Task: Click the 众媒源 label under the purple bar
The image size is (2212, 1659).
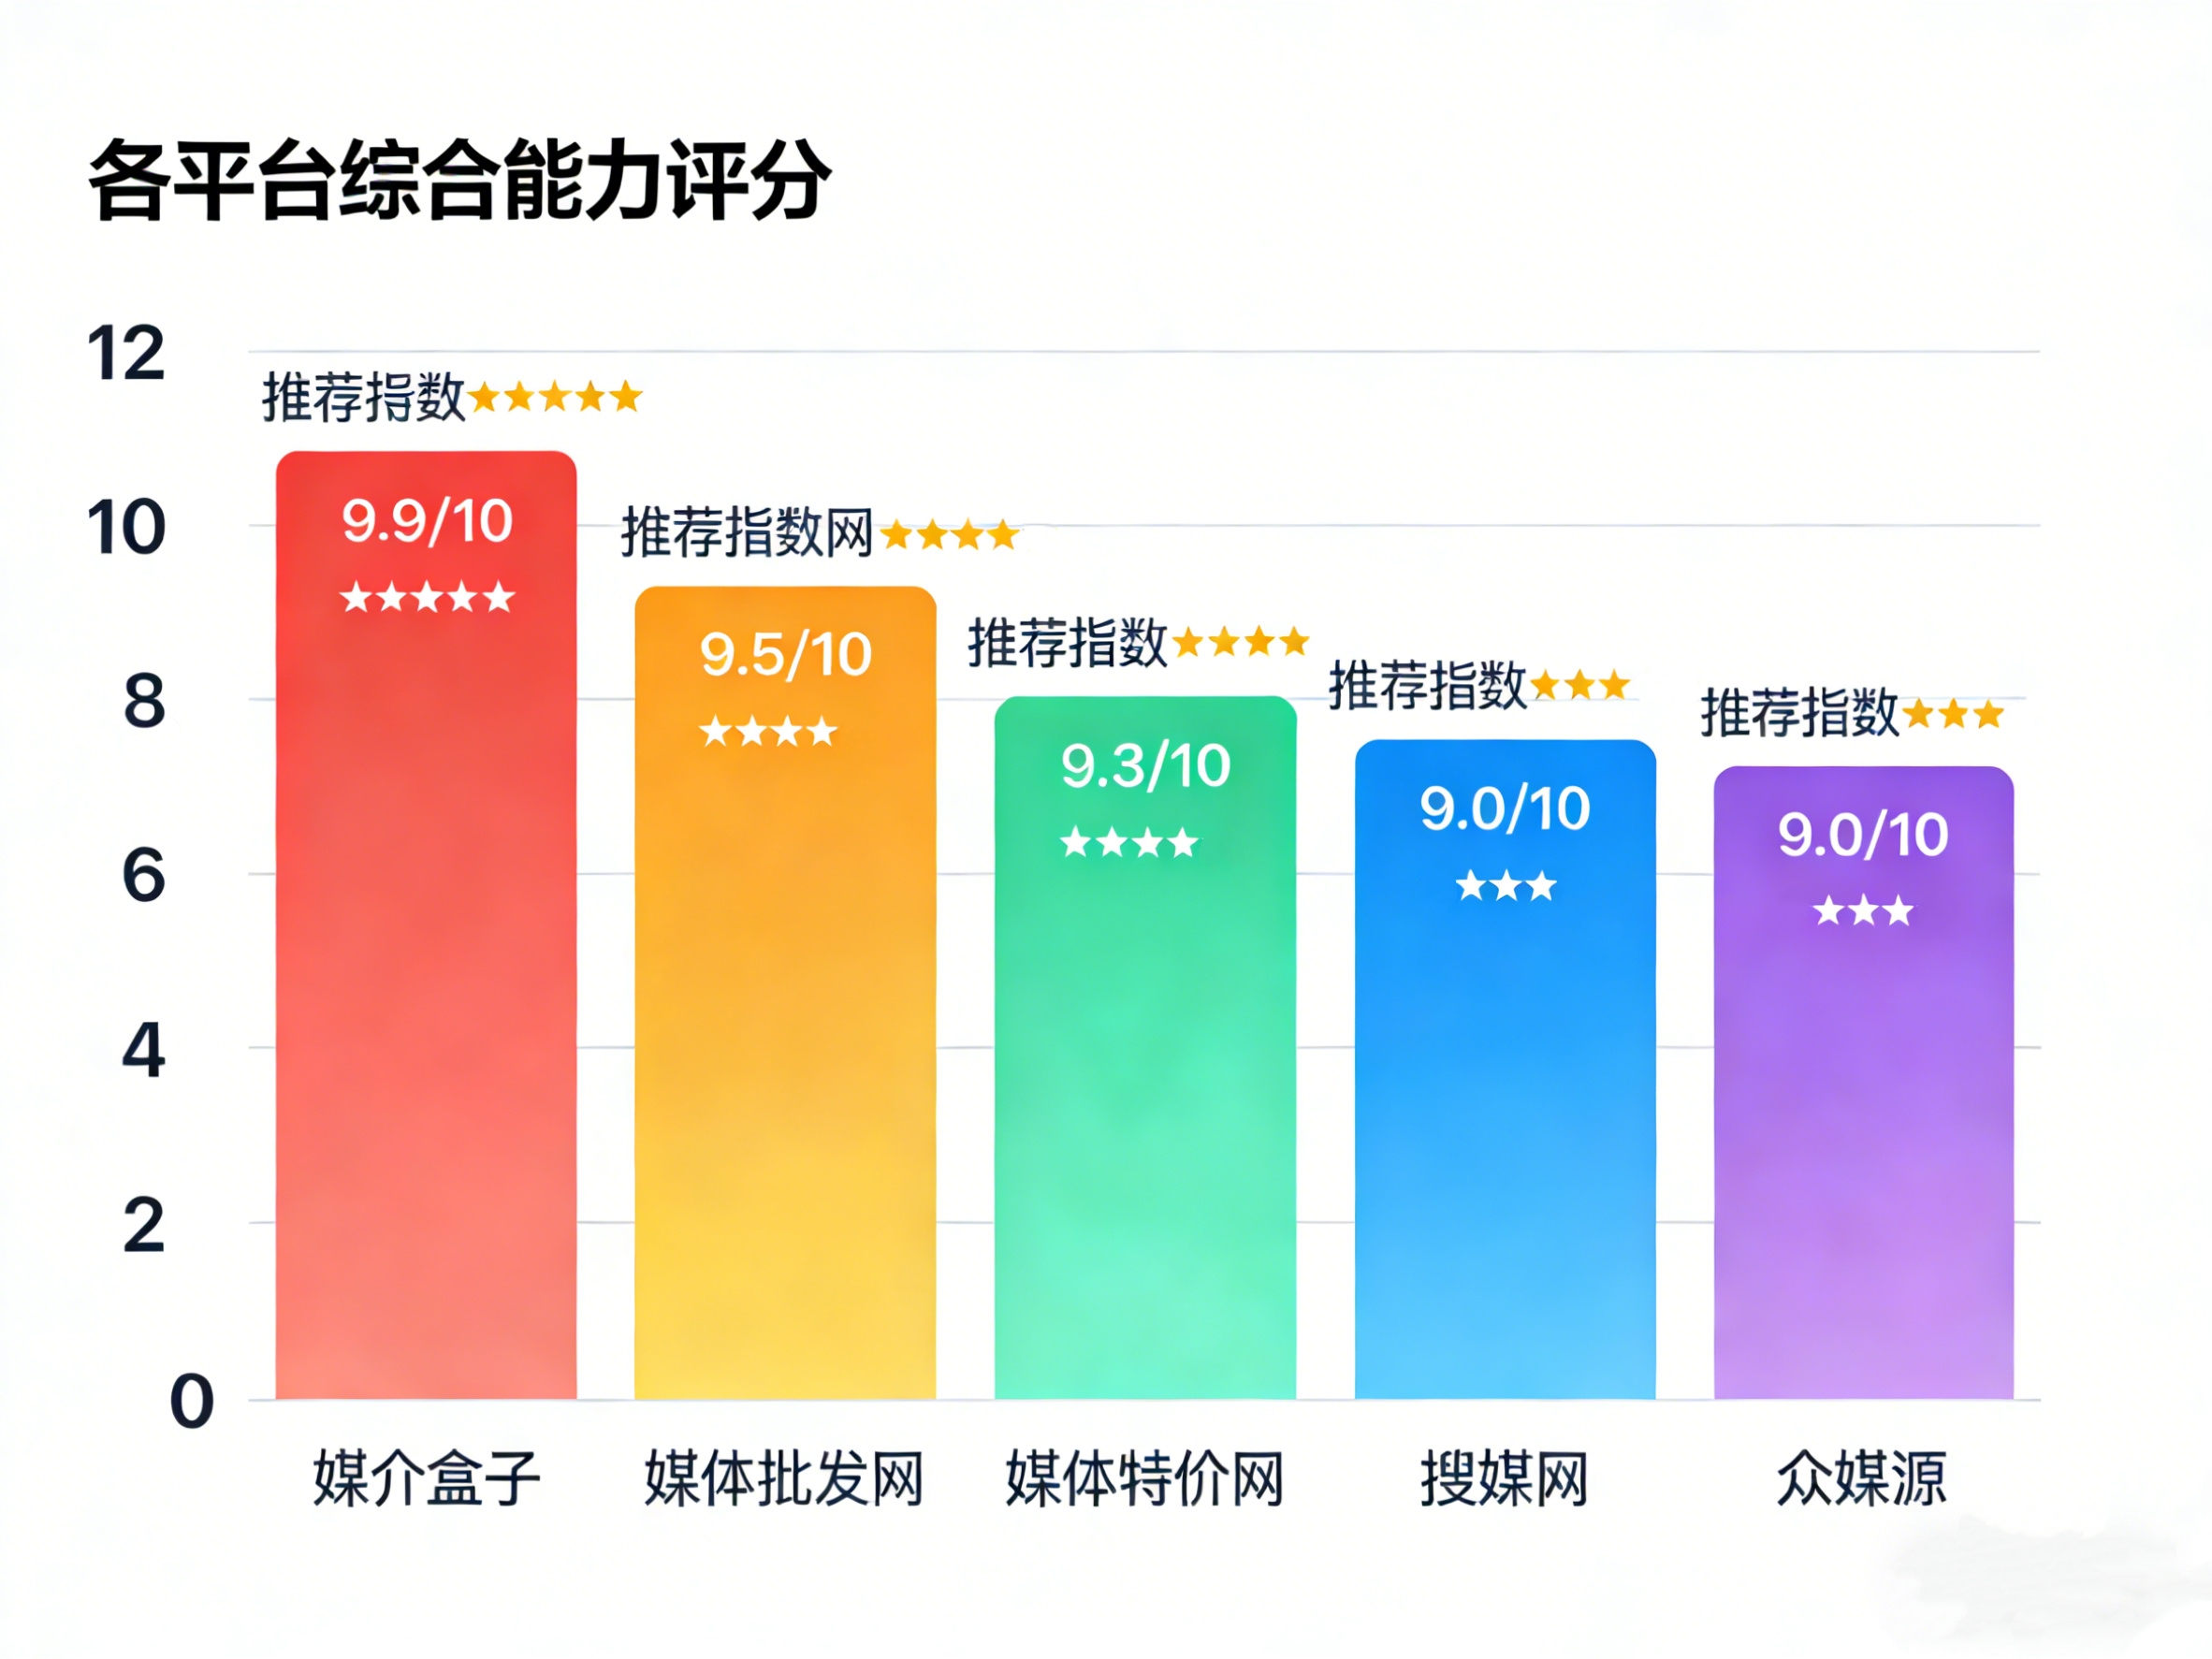Action: [1862, 1478]
